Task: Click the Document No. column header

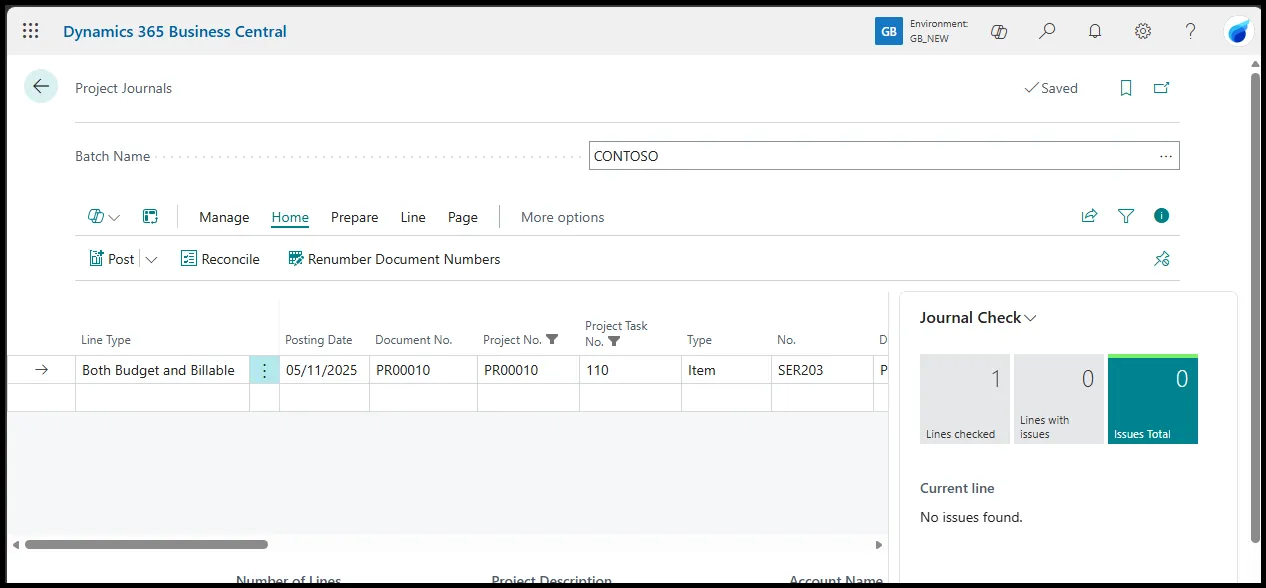Action: (414, 340)
